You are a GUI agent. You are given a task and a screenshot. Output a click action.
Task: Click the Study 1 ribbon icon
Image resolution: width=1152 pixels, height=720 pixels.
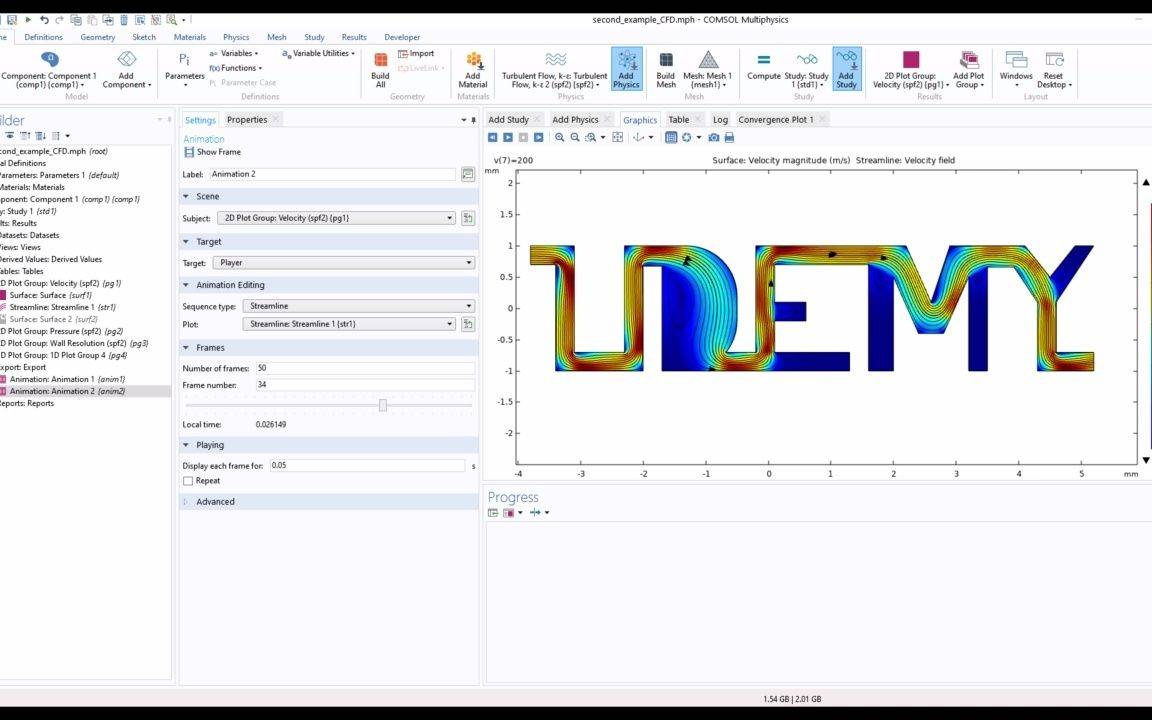tap(807, 60)
